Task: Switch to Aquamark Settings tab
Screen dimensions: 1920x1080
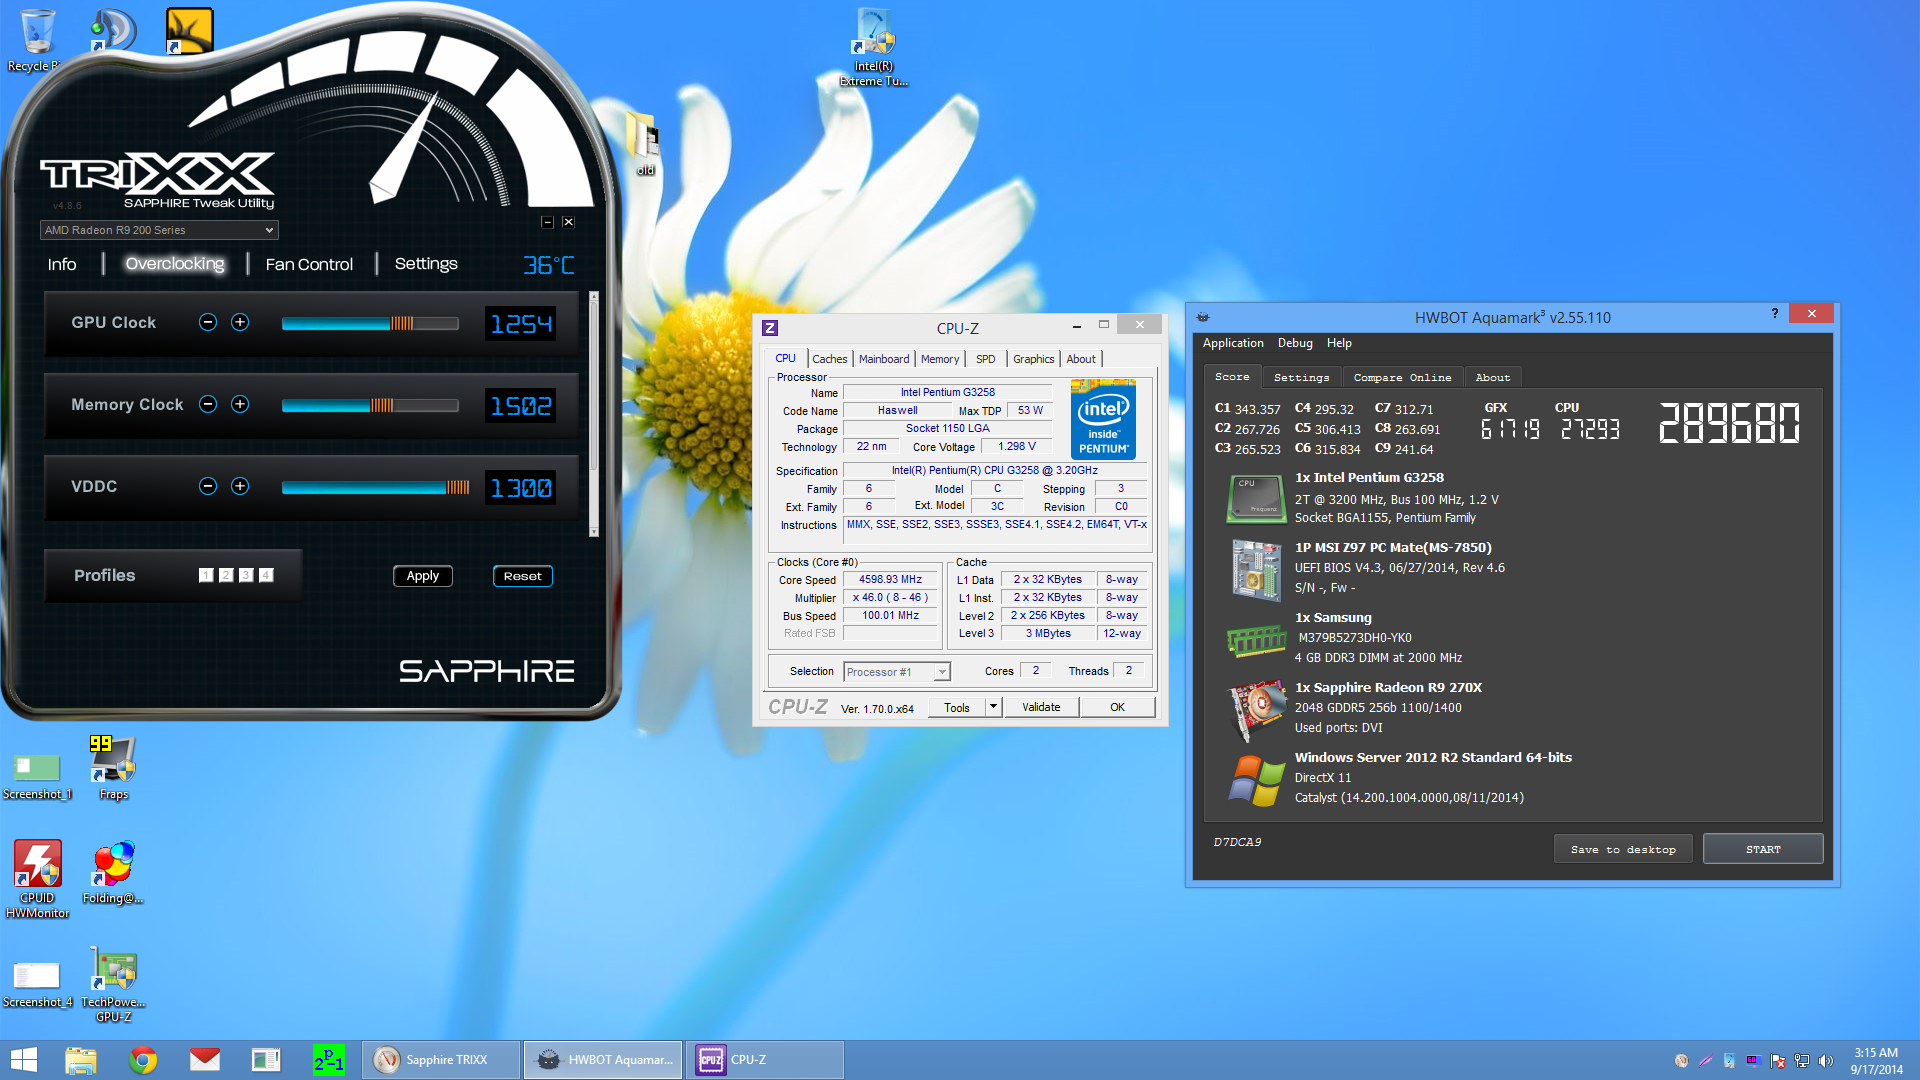Action: pyautogui.click(x=1302, y=377)
